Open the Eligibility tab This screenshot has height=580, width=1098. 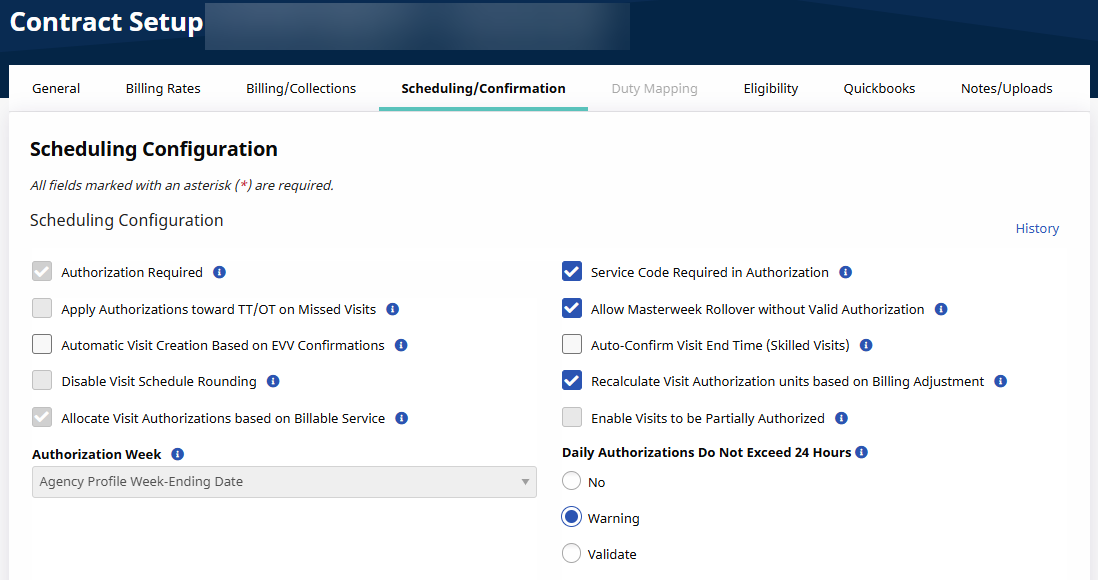pos(770,88)
